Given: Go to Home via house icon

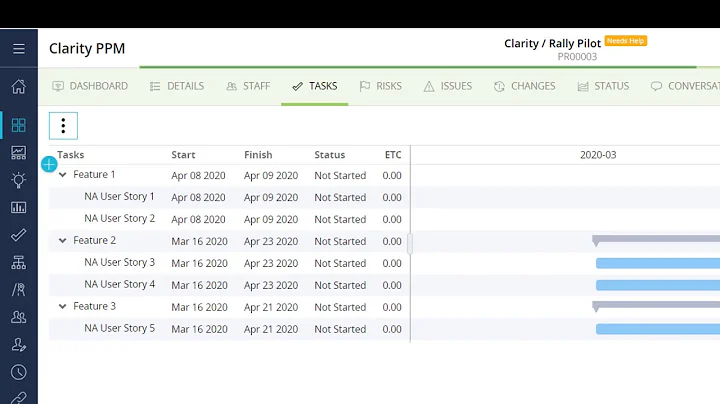Looking at the screenshot, I should (x=19, y=86).
